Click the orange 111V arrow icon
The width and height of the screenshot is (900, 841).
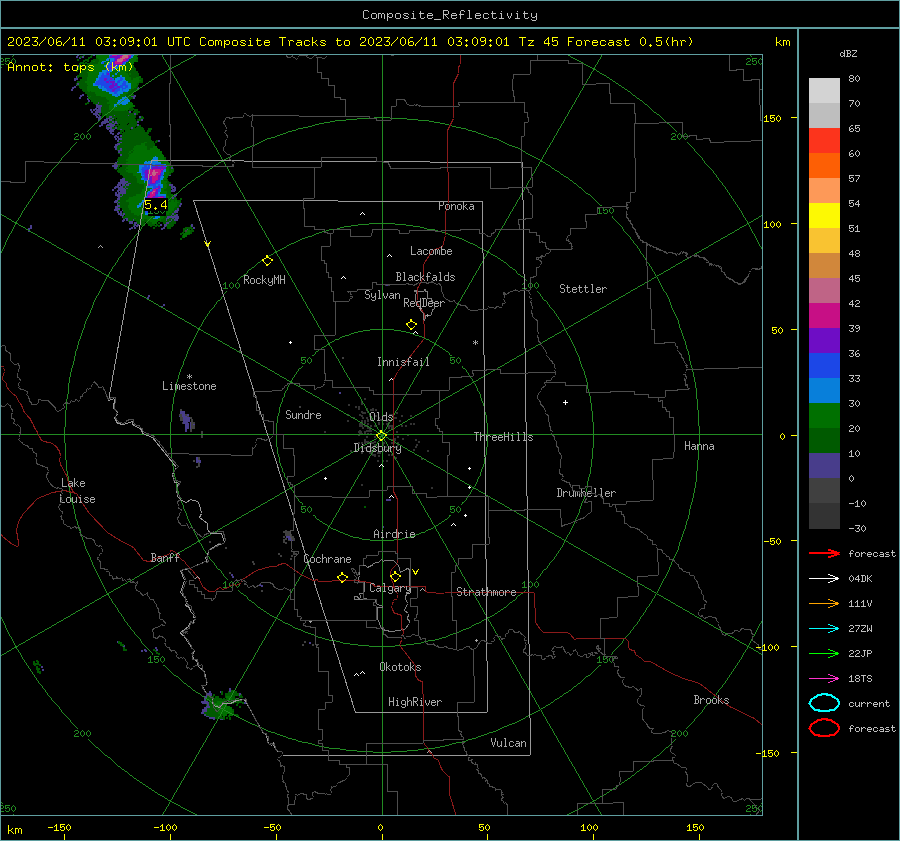tap(824, 603)
